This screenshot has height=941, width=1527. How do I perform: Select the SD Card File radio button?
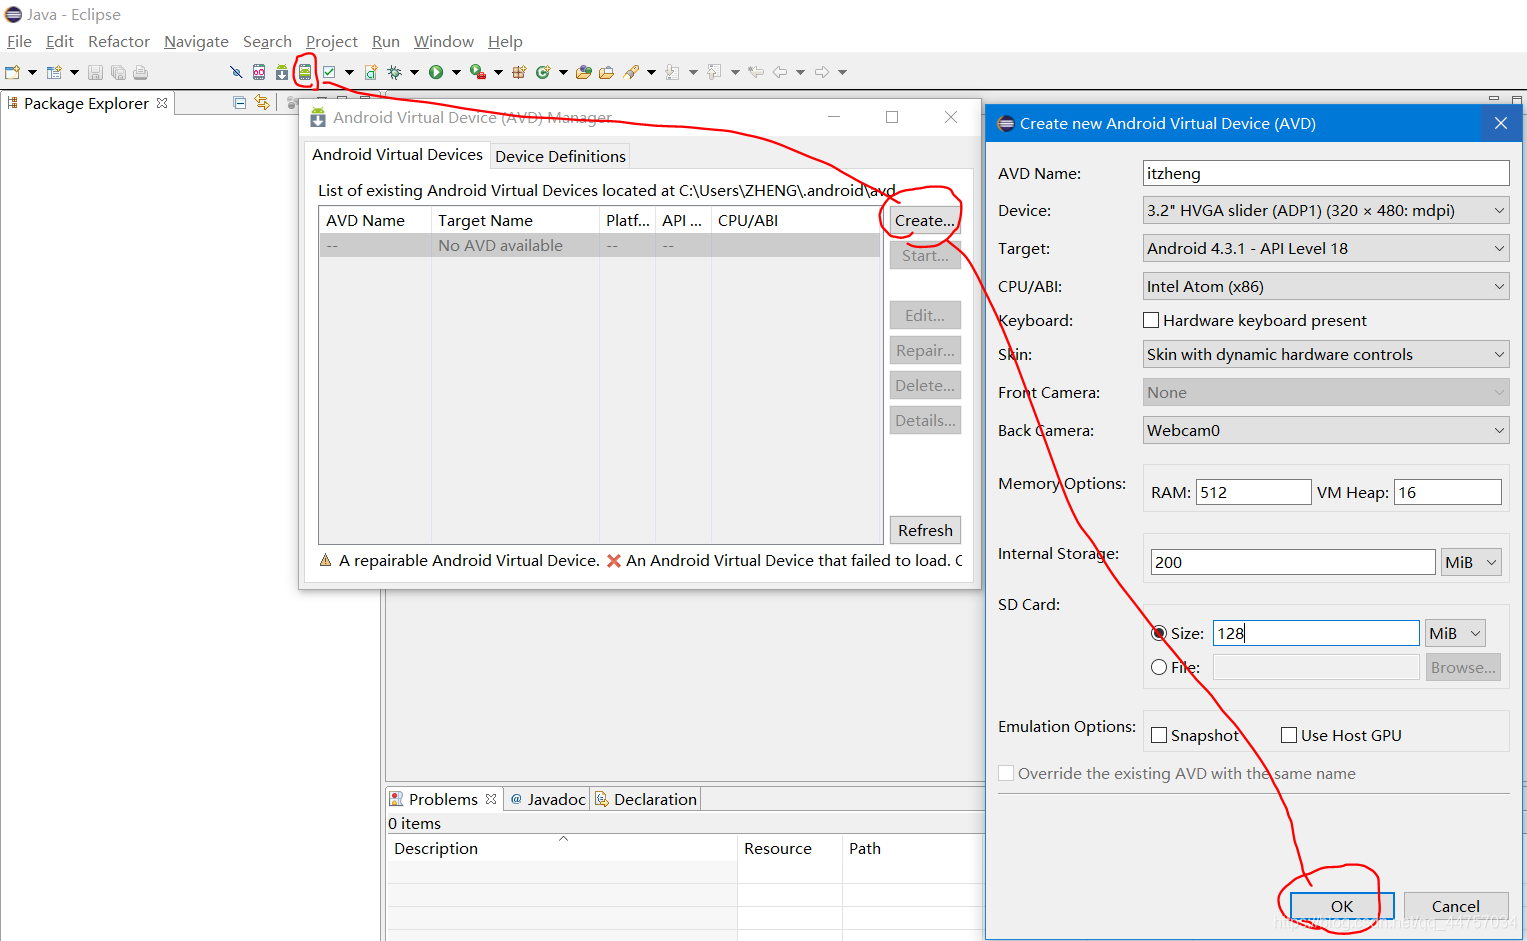1159,667
